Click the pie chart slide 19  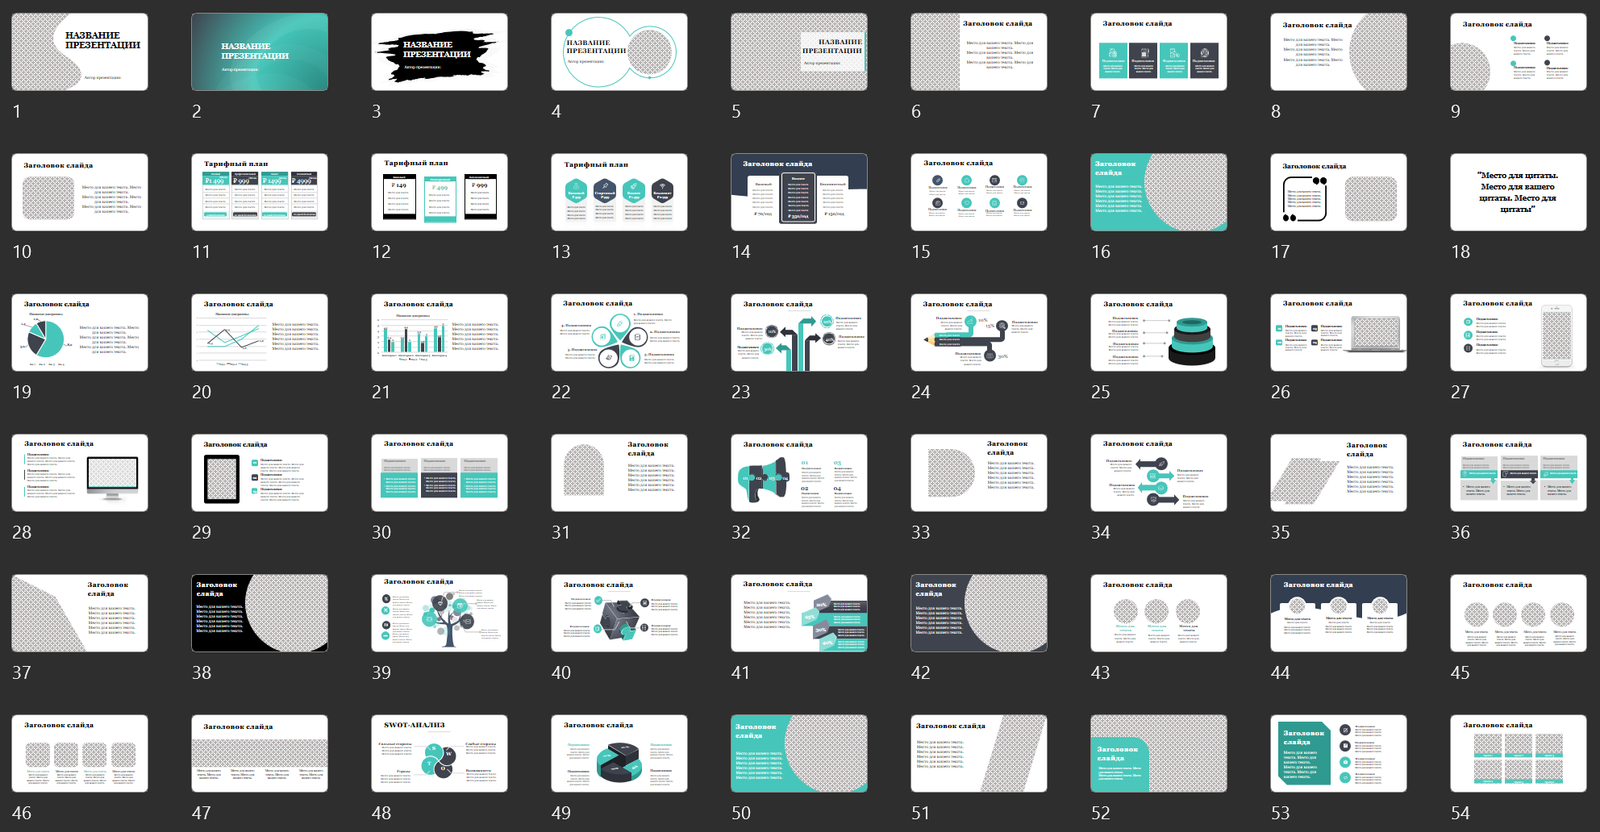(x=79, y=333)
